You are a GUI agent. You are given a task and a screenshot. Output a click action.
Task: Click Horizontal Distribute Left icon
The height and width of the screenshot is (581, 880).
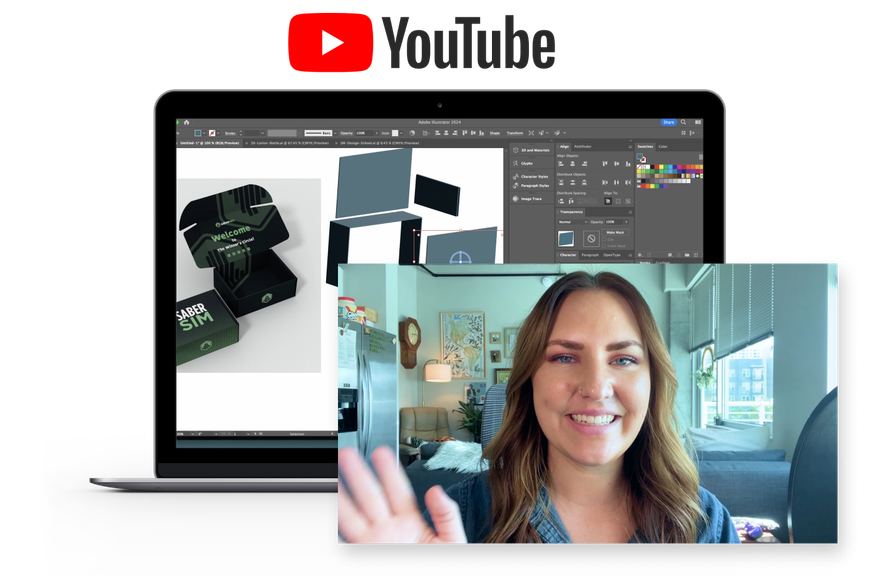coord(605,182)
